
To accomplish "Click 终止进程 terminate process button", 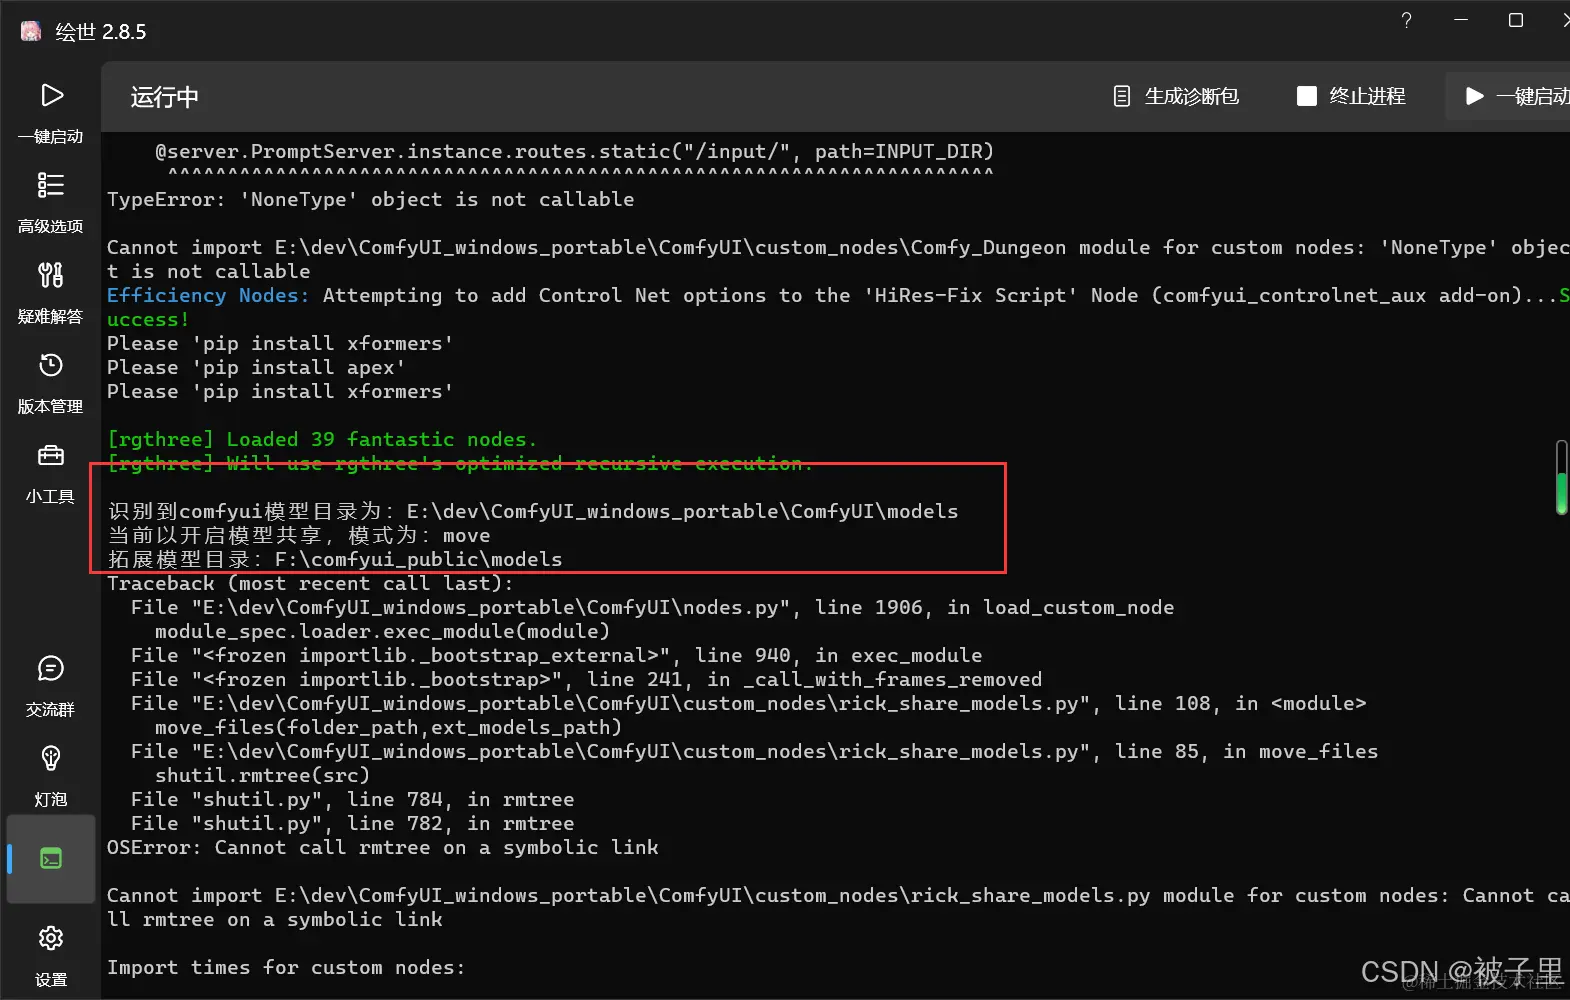I will click(x=1351, y=96).
